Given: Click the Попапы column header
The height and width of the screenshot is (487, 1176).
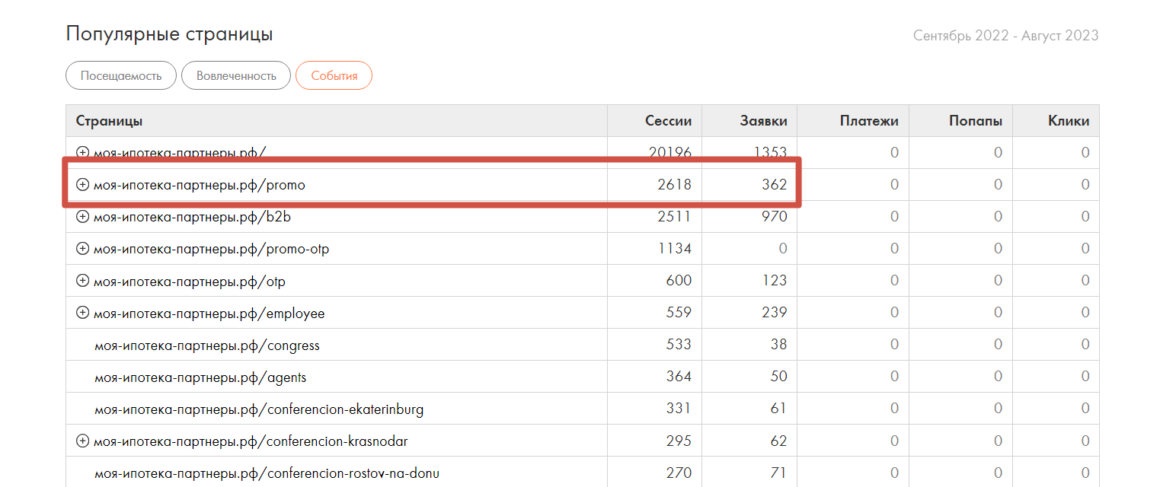Looking at the screenshot, I should 975,121.
